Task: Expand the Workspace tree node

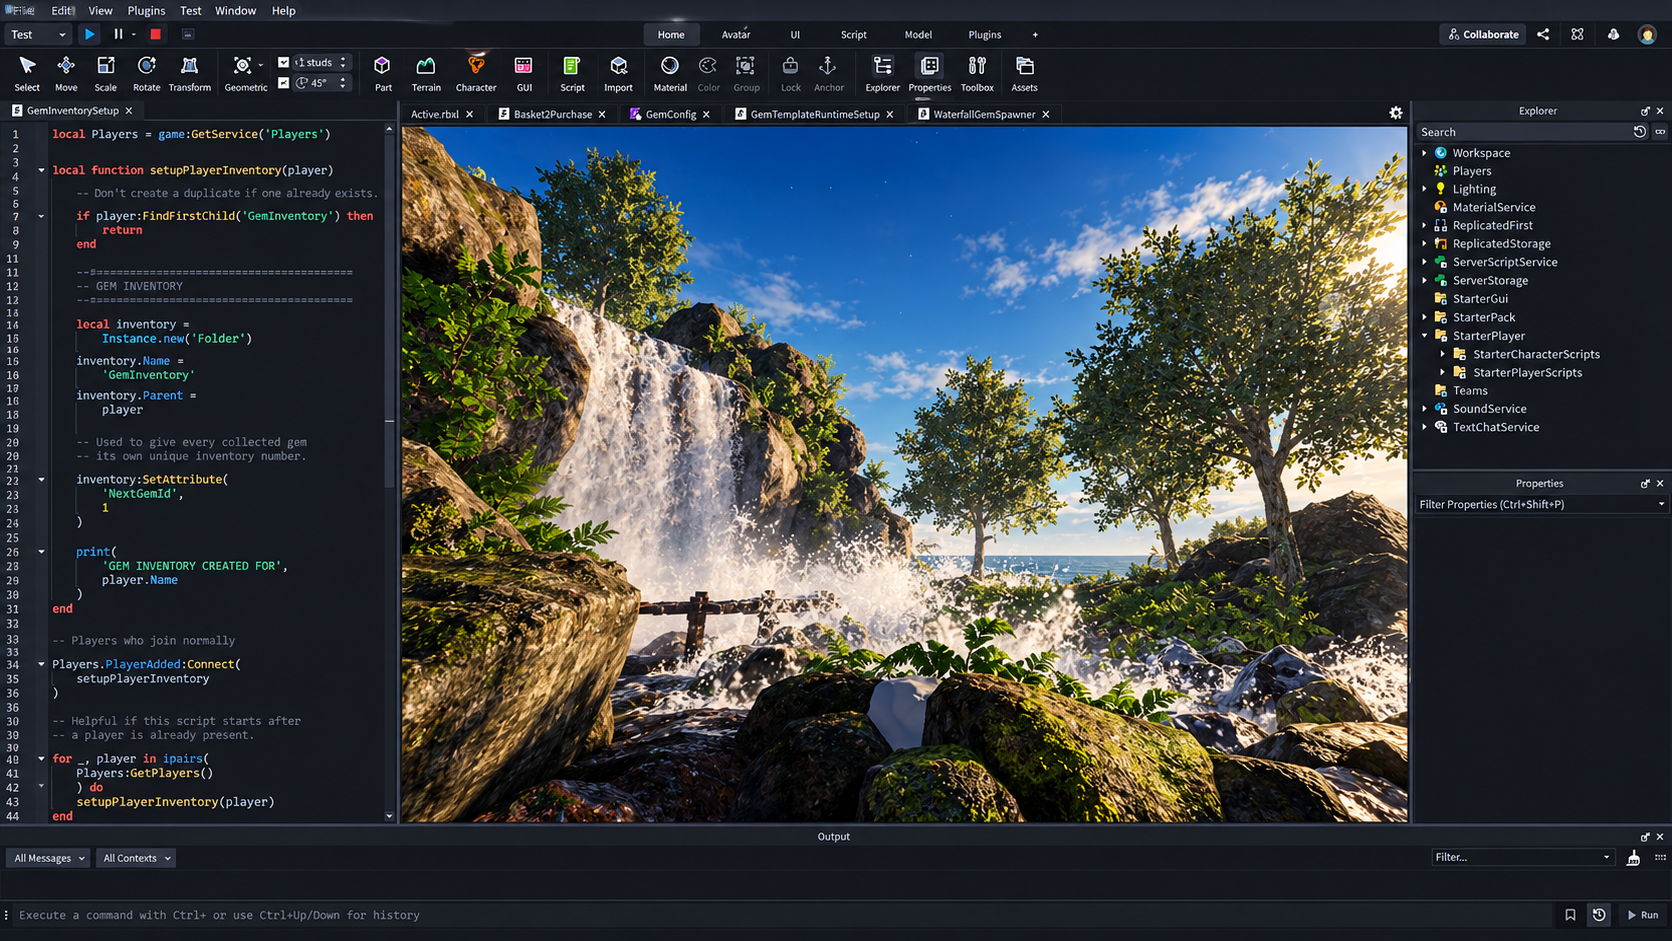Action: (1425, 153)
